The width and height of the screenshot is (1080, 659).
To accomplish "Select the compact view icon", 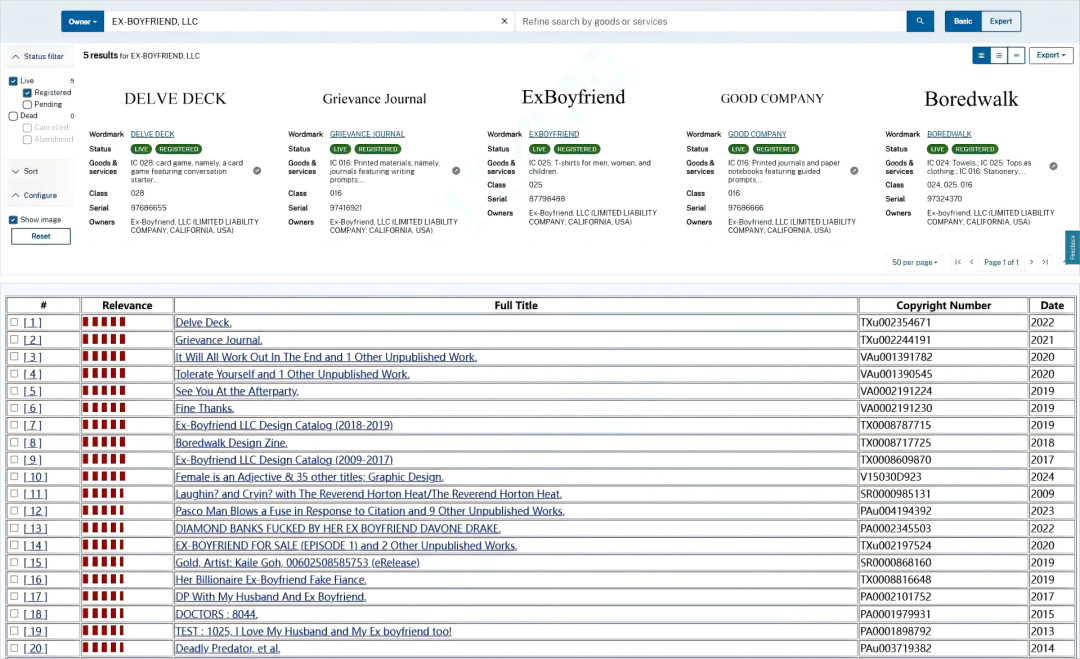I will 1016,56.
